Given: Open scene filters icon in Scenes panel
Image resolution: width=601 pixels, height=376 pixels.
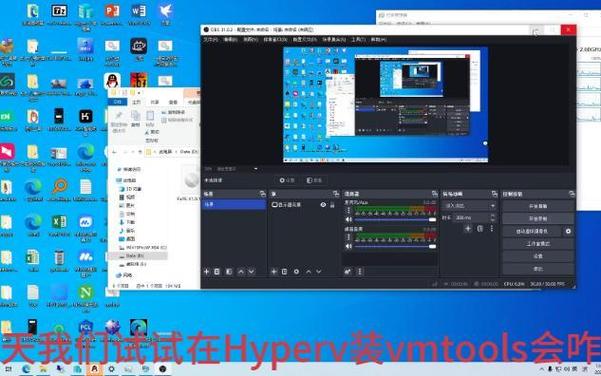Looking at the screenshot, I should pos(229,272).
